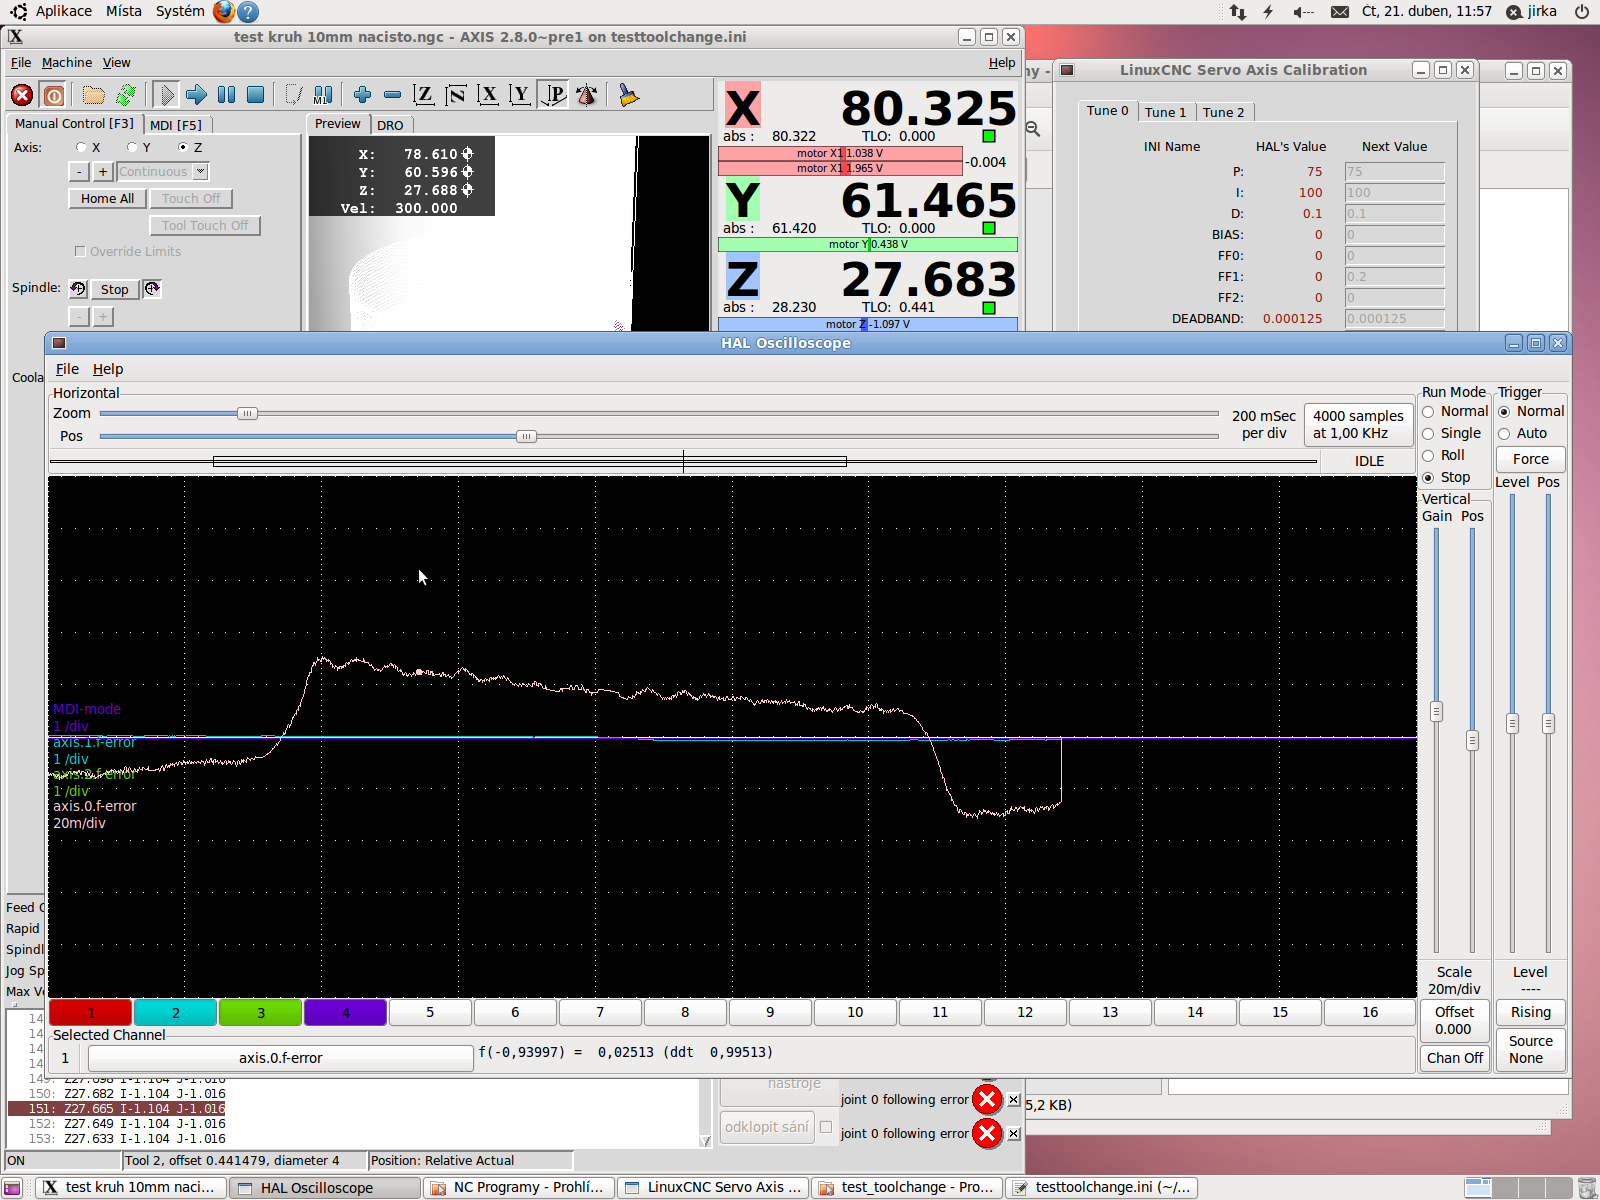Select oscilloscope channel 5 button
Screen dimensions: 1600x1200
point(430,1012)
